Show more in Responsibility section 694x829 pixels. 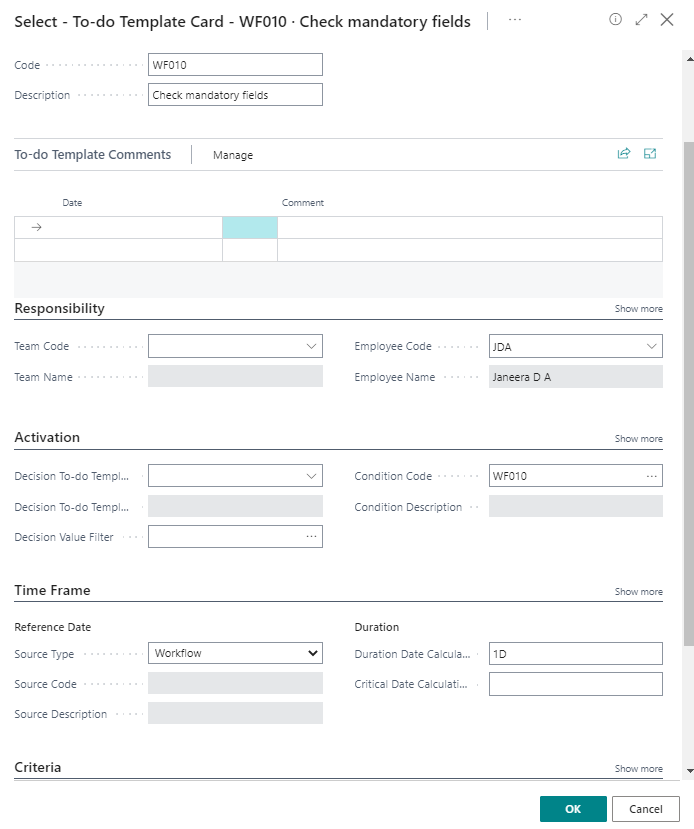coord(638,309)
